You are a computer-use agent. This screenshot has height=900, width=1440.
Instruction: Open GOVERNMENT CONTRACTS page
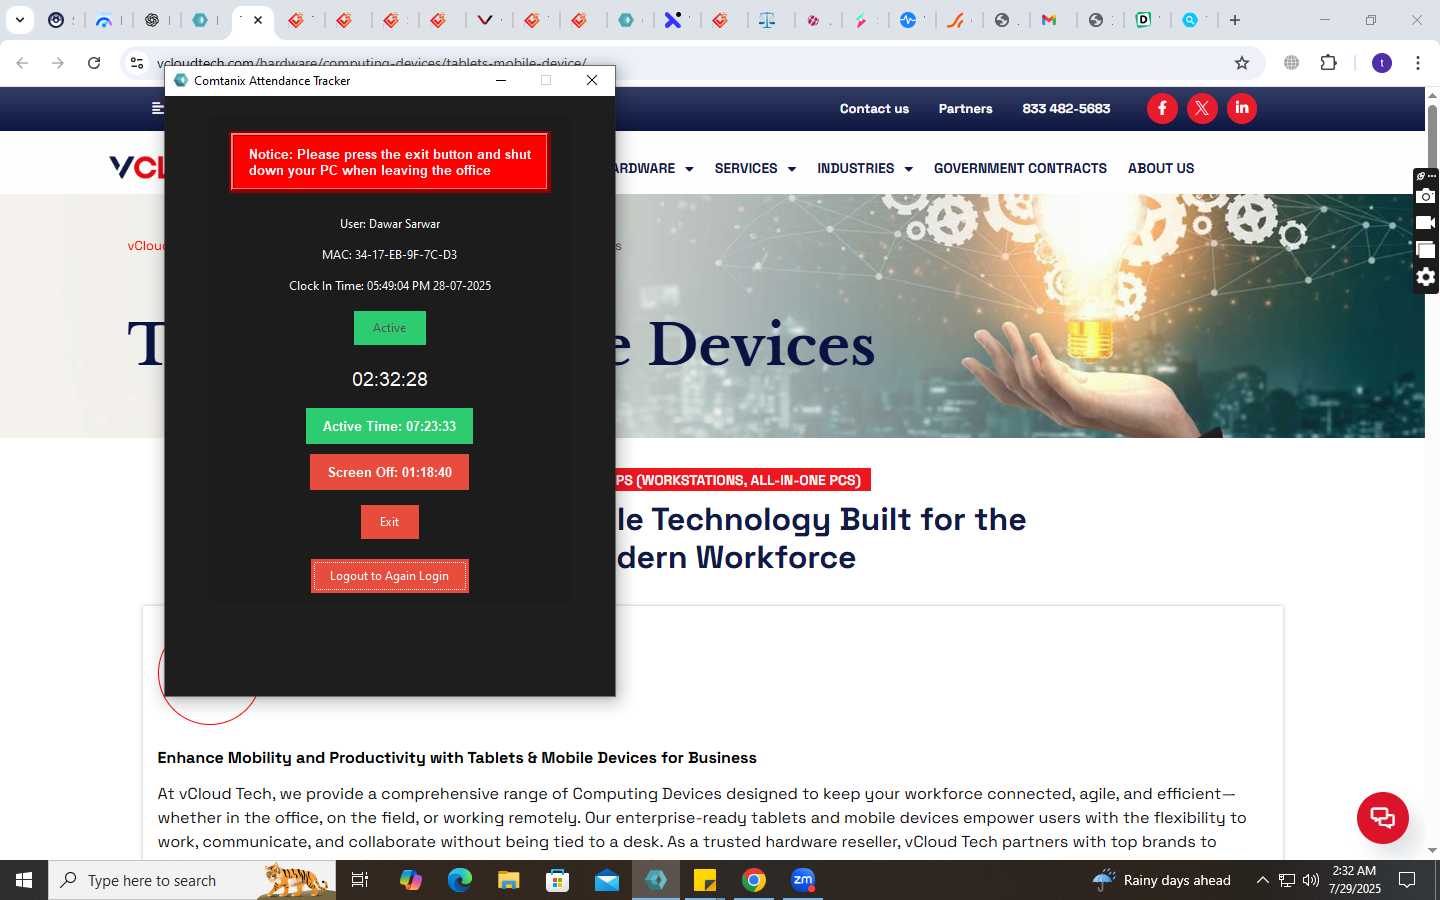(1020, 168)
